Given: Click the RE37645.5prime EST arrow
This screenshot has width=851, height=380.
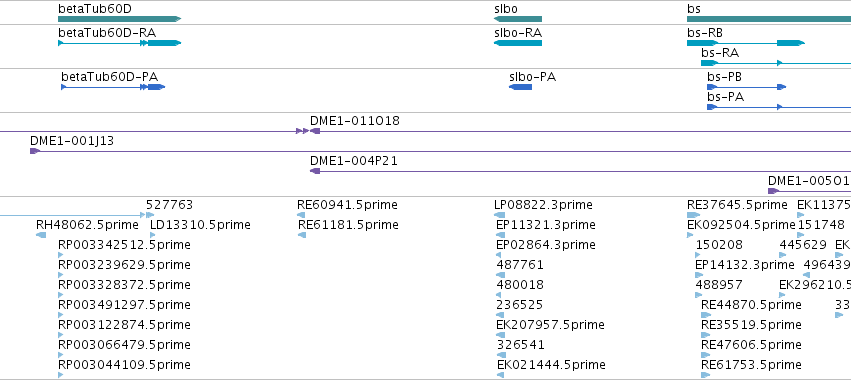Looking at the screenshot, I should point(694,215).
